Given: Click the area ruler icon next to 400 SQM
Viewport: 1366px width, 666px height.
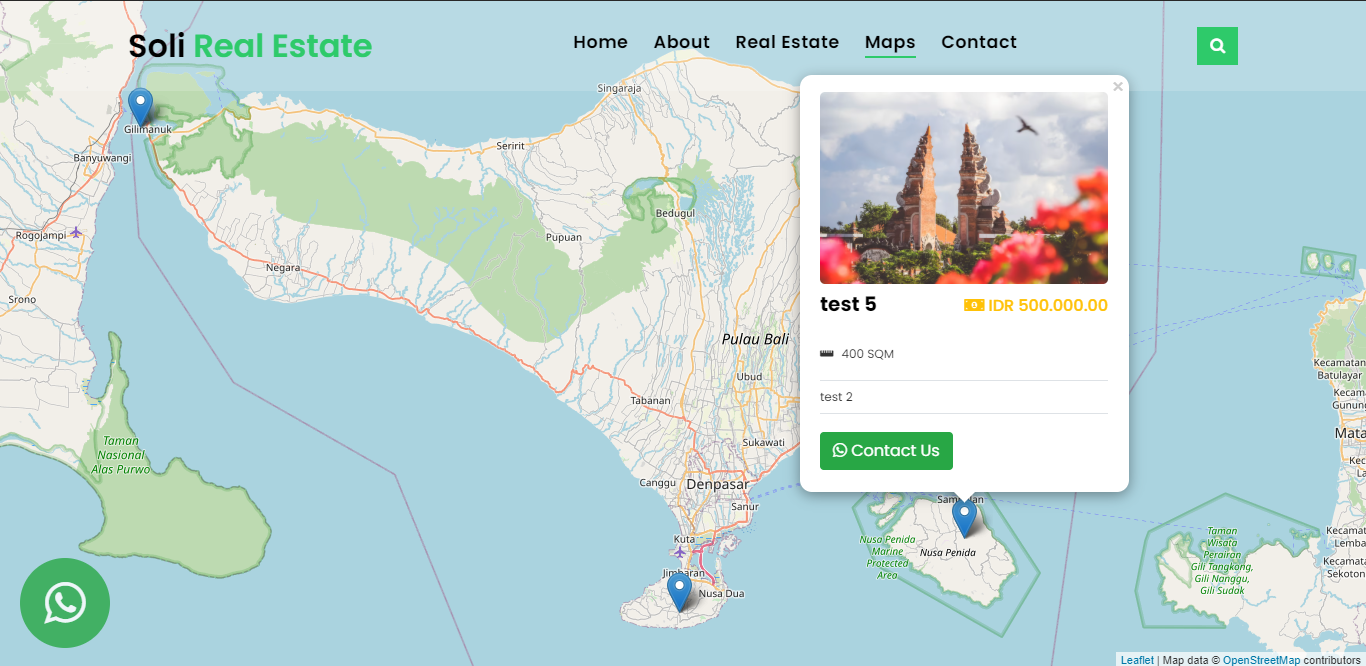Looking at the screenshot, I should point(827,353).
